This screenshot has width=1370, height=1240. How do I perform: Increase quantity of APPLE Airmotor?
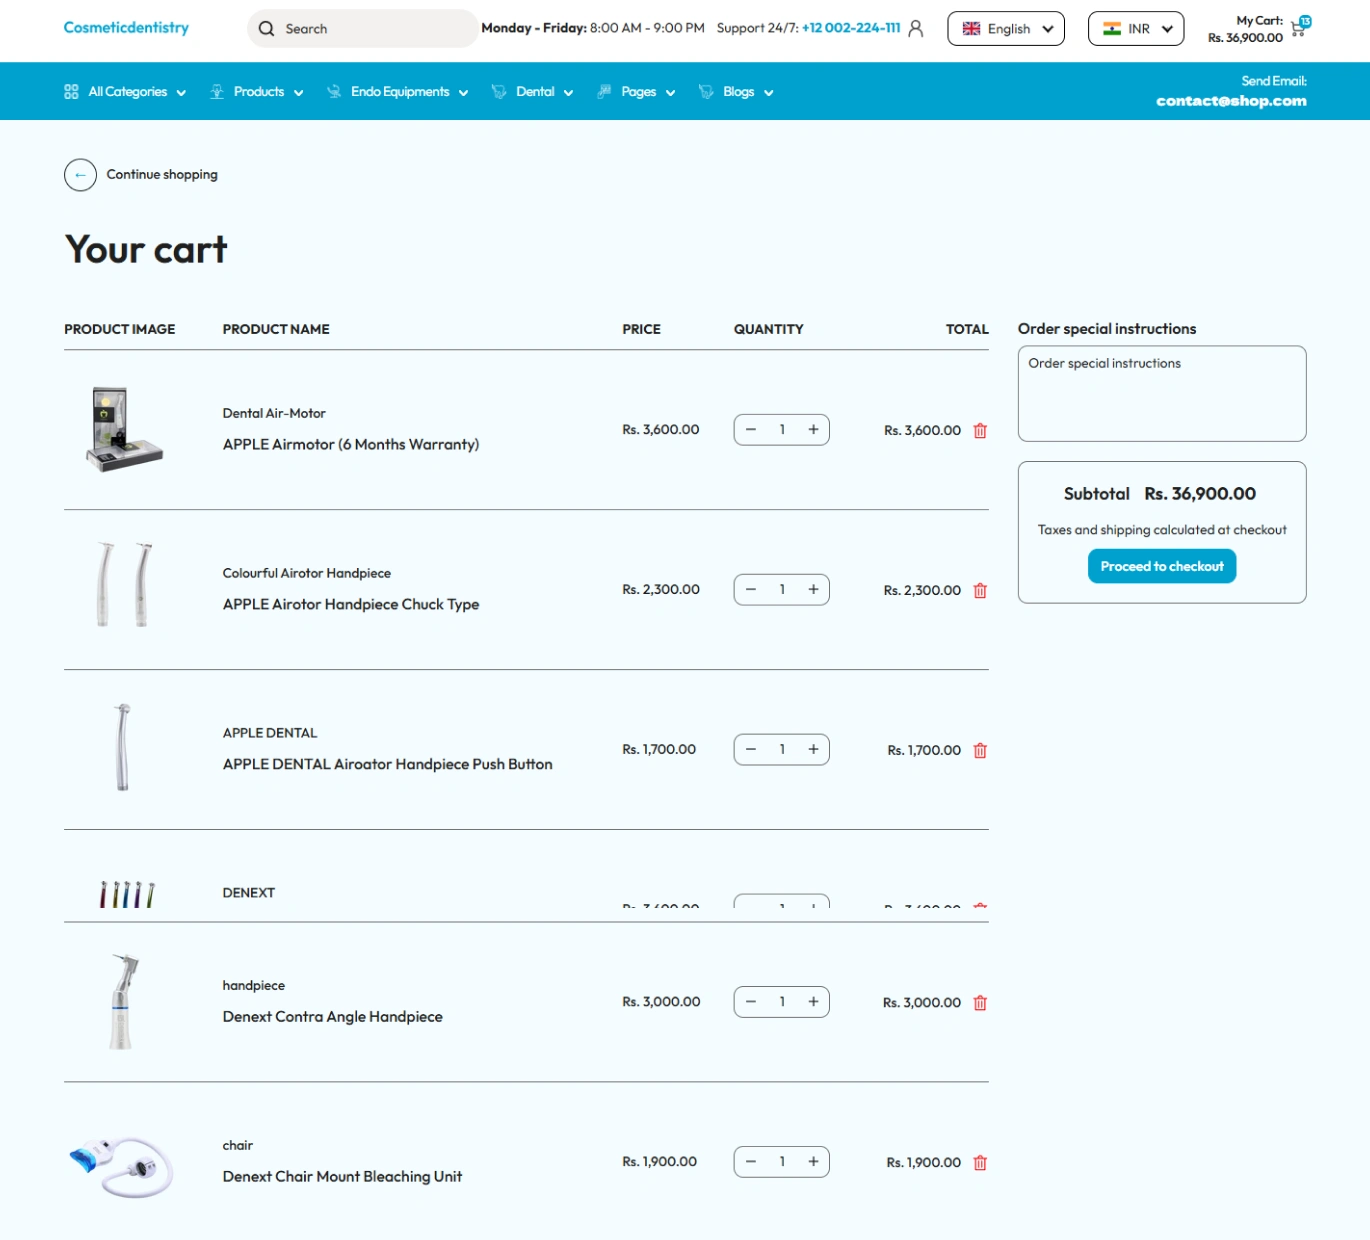pyautogui.click(x=814, y=430)
